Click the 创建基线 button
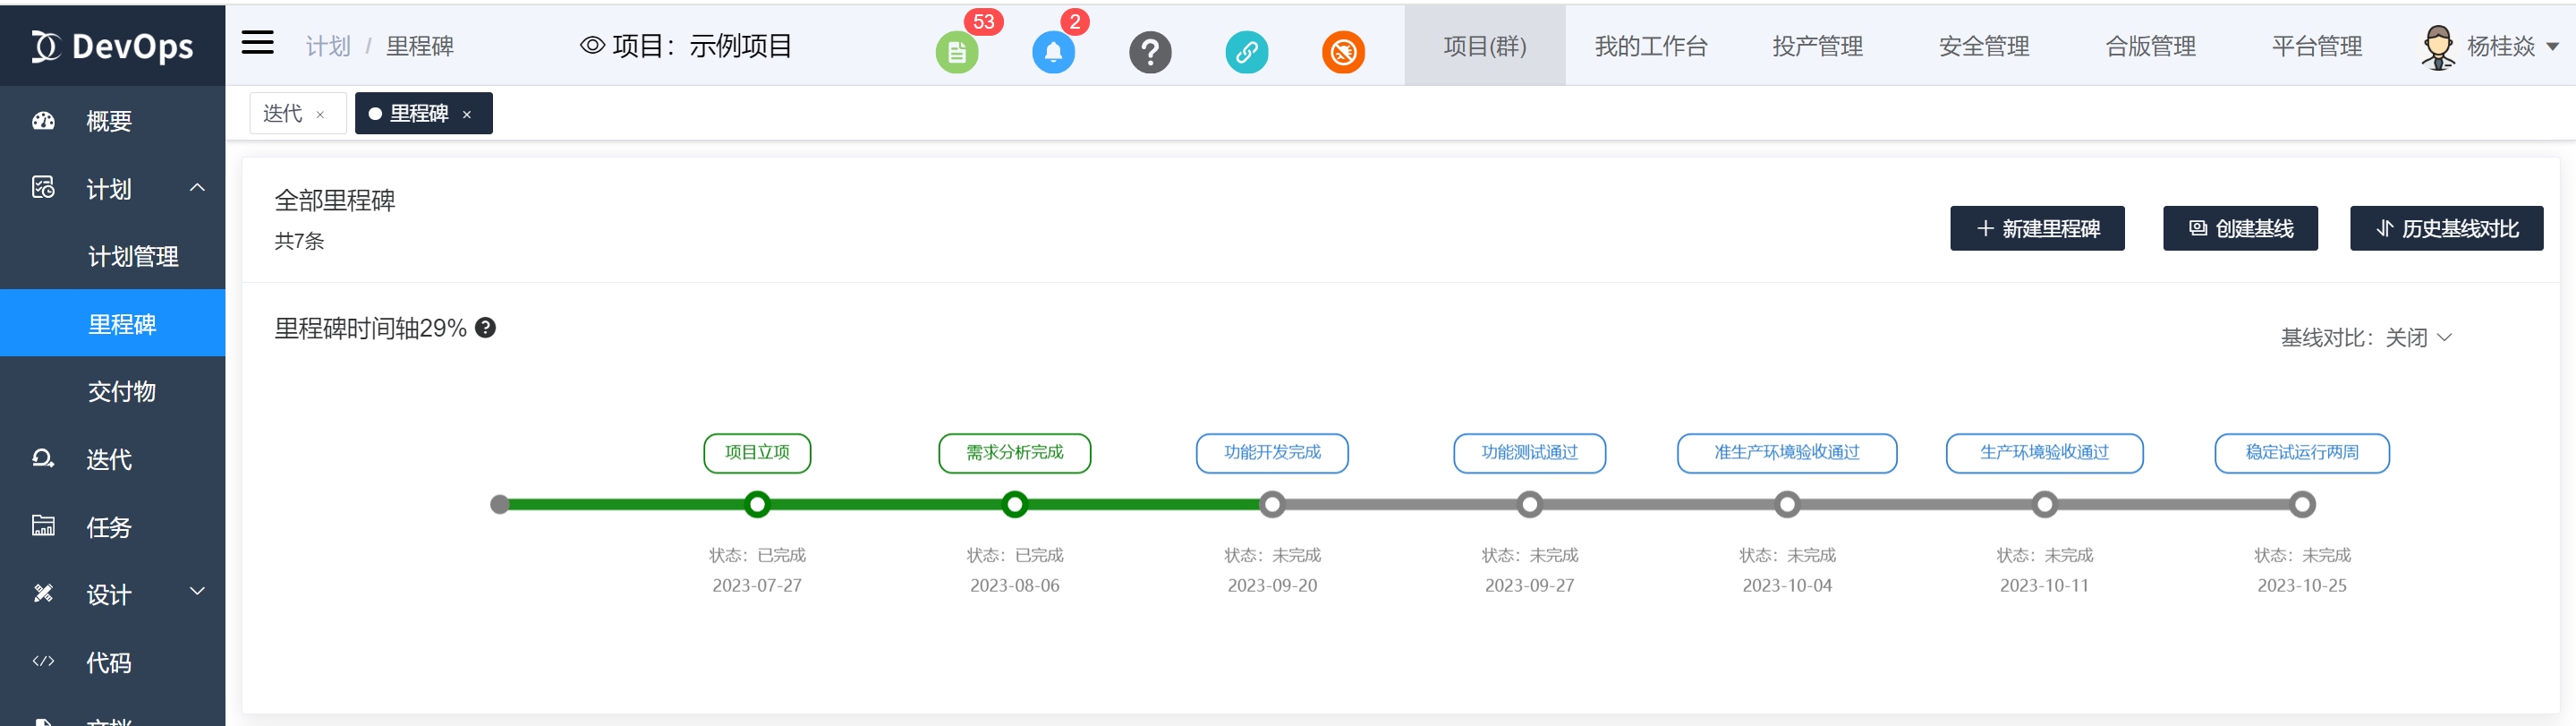The width and height of the screenshot is (2576, 726). 2240,229
